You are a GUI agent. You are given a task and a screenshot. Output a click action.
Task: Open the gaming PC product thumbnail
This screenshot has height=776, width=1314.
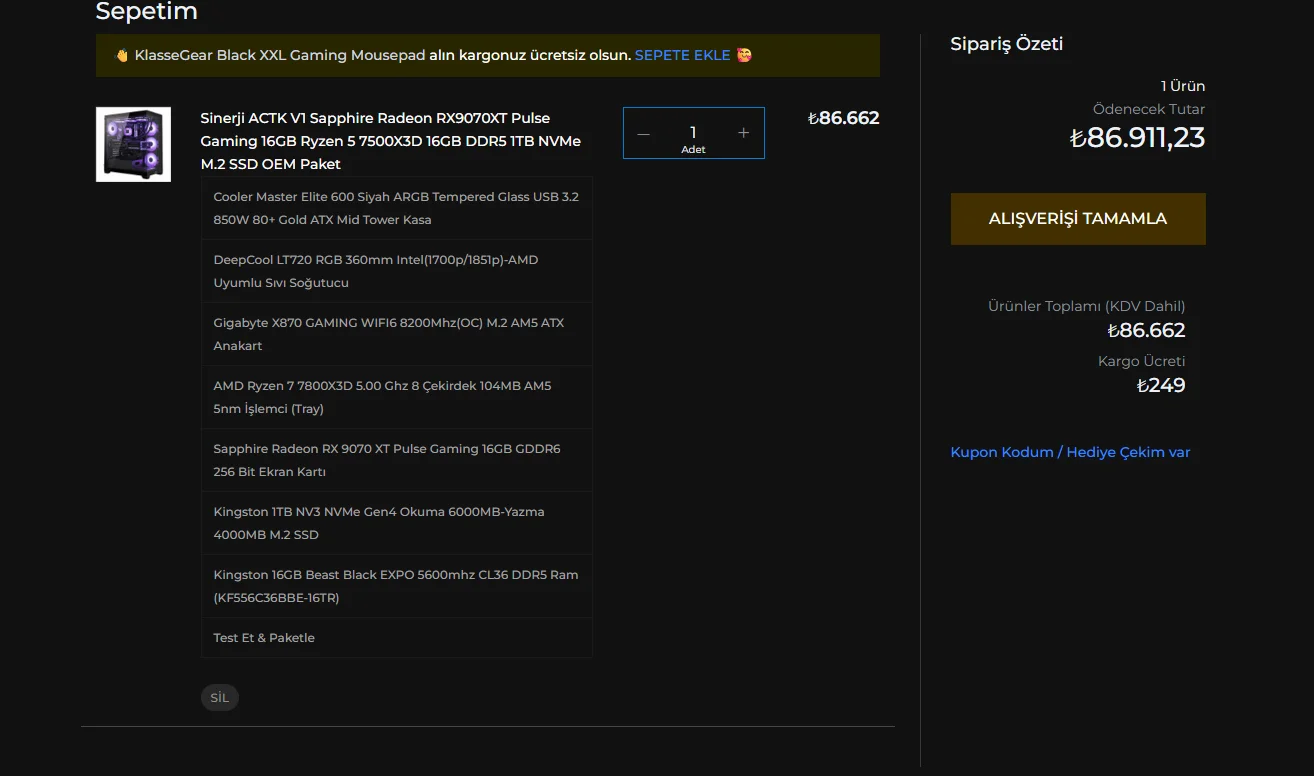tap(133, 144)
